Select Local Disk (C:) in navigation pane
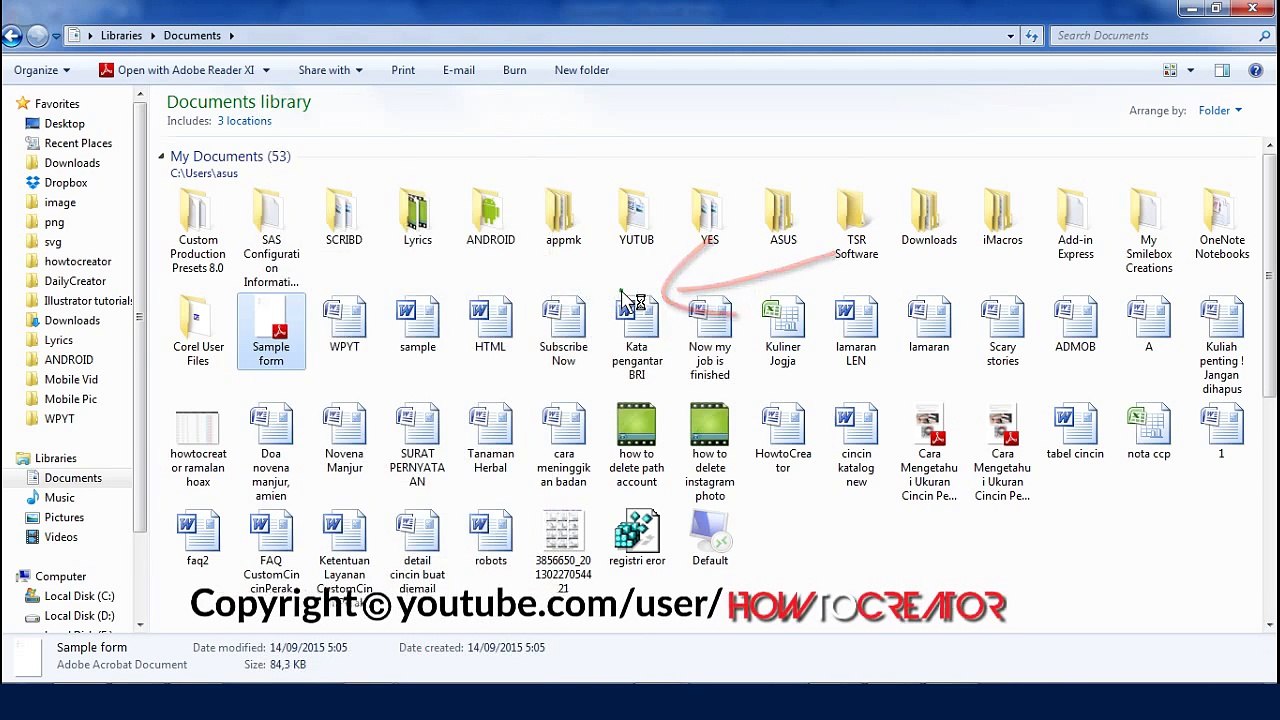 pyautogui.click(x=79, y=596)
